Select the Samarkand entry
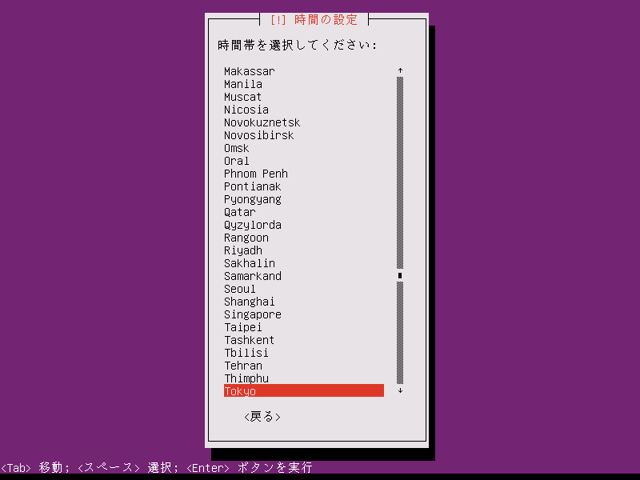This screenshot has width=640, height=480. click(304, 276)
